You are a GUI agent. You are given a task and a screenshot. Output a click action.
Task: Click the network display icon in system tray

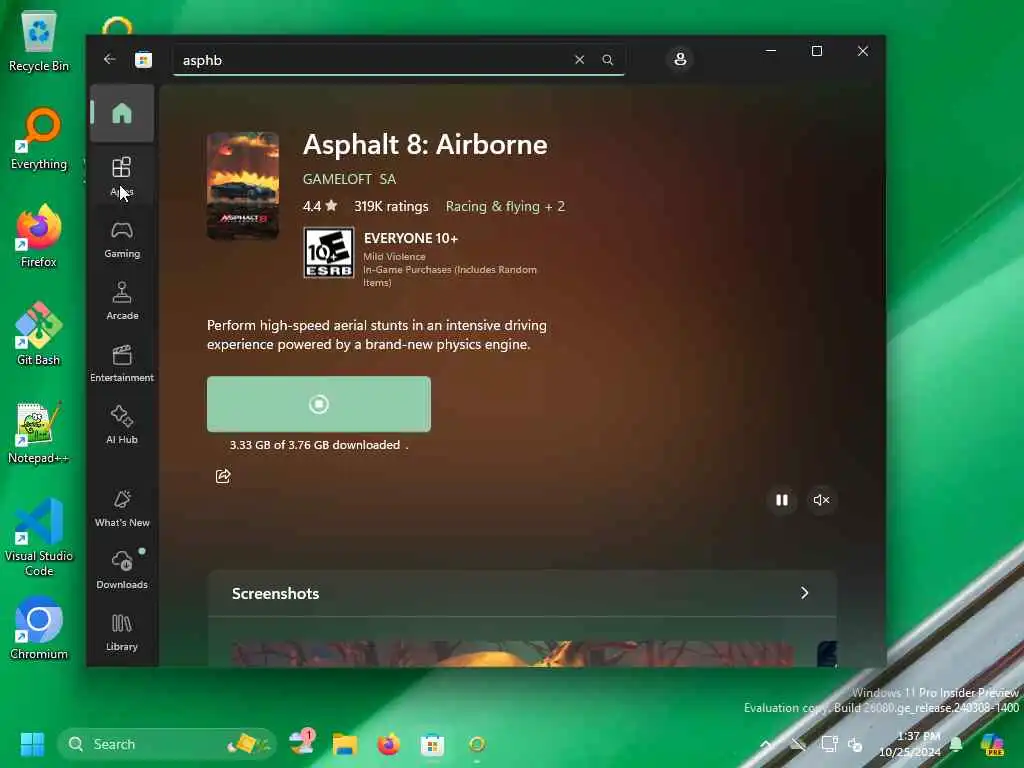click(x=829, y=744)
